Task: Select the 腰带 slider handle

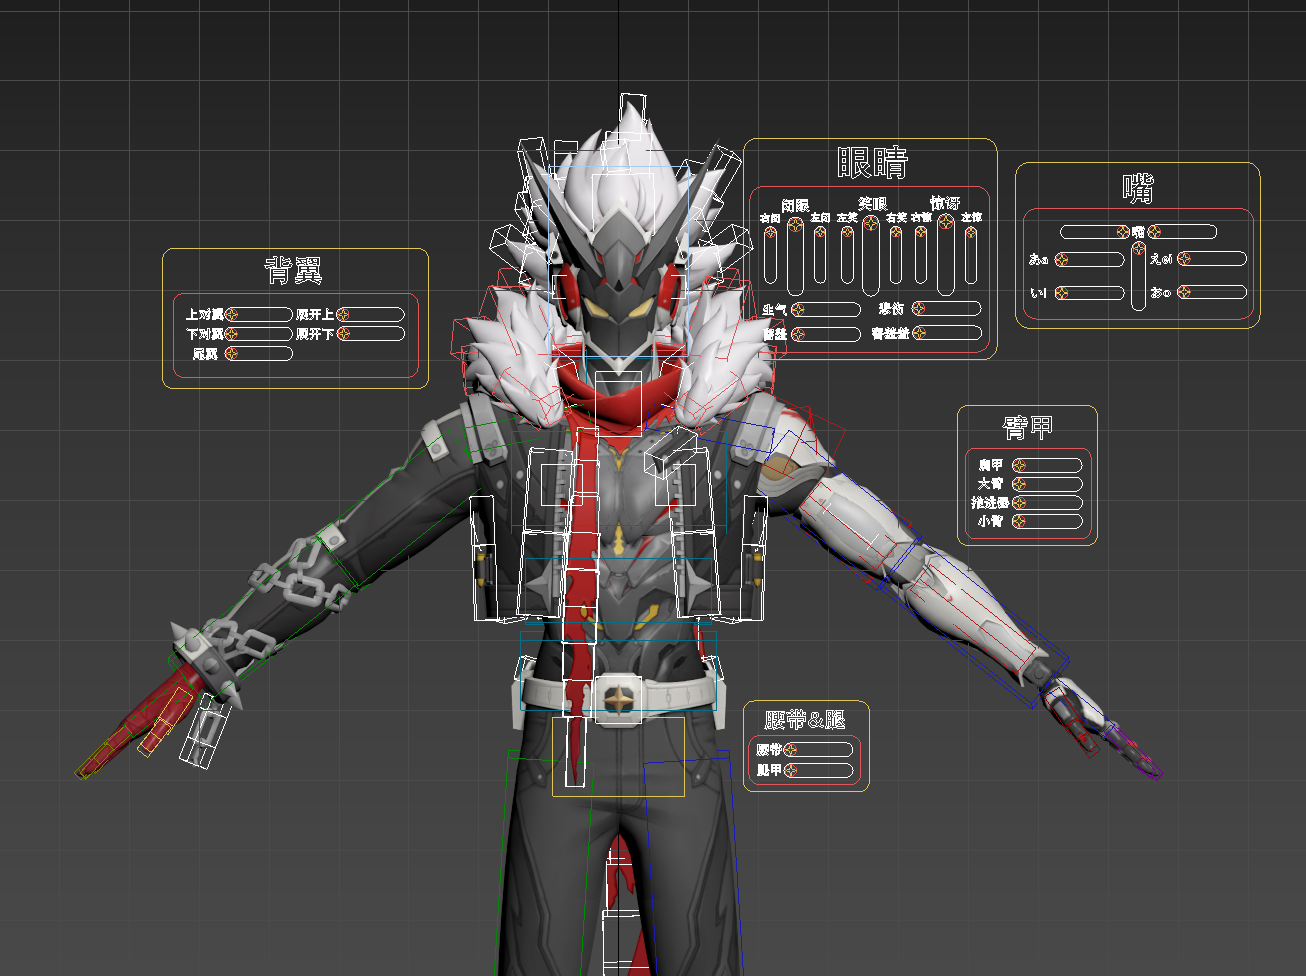Action: pyautogui.click(x=790, y=750)
